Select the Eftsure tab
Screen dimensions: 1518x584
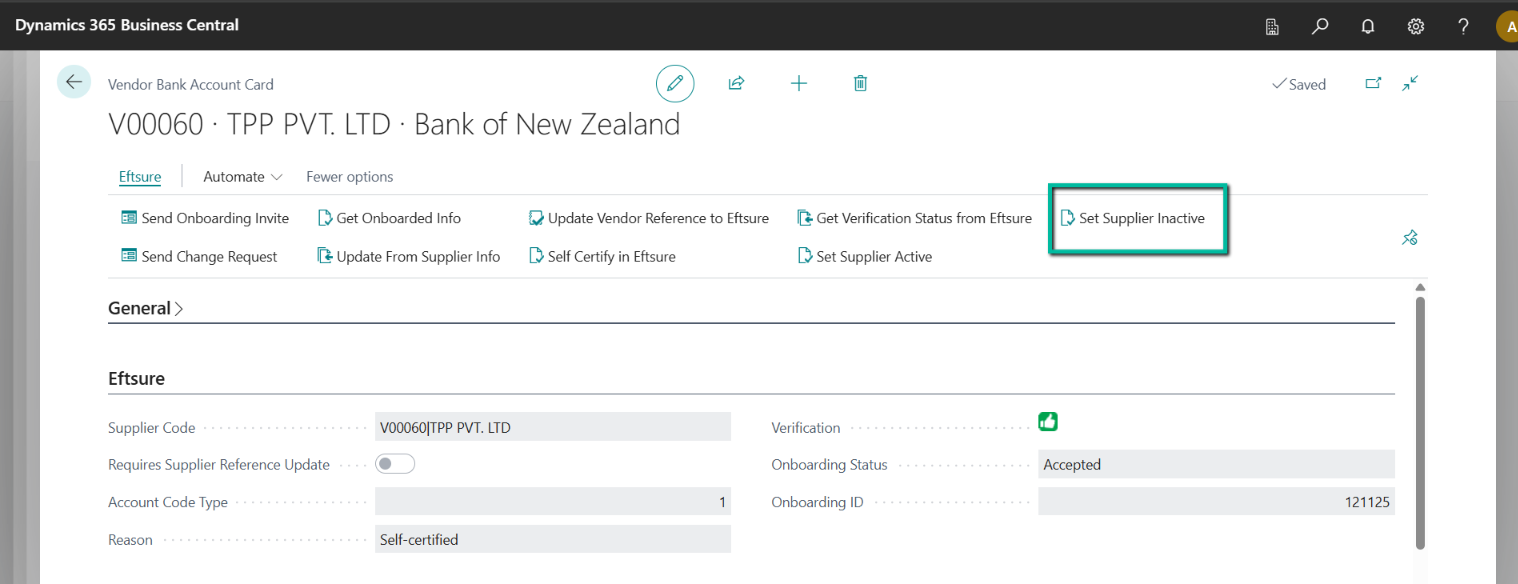[x=140, y=176]
